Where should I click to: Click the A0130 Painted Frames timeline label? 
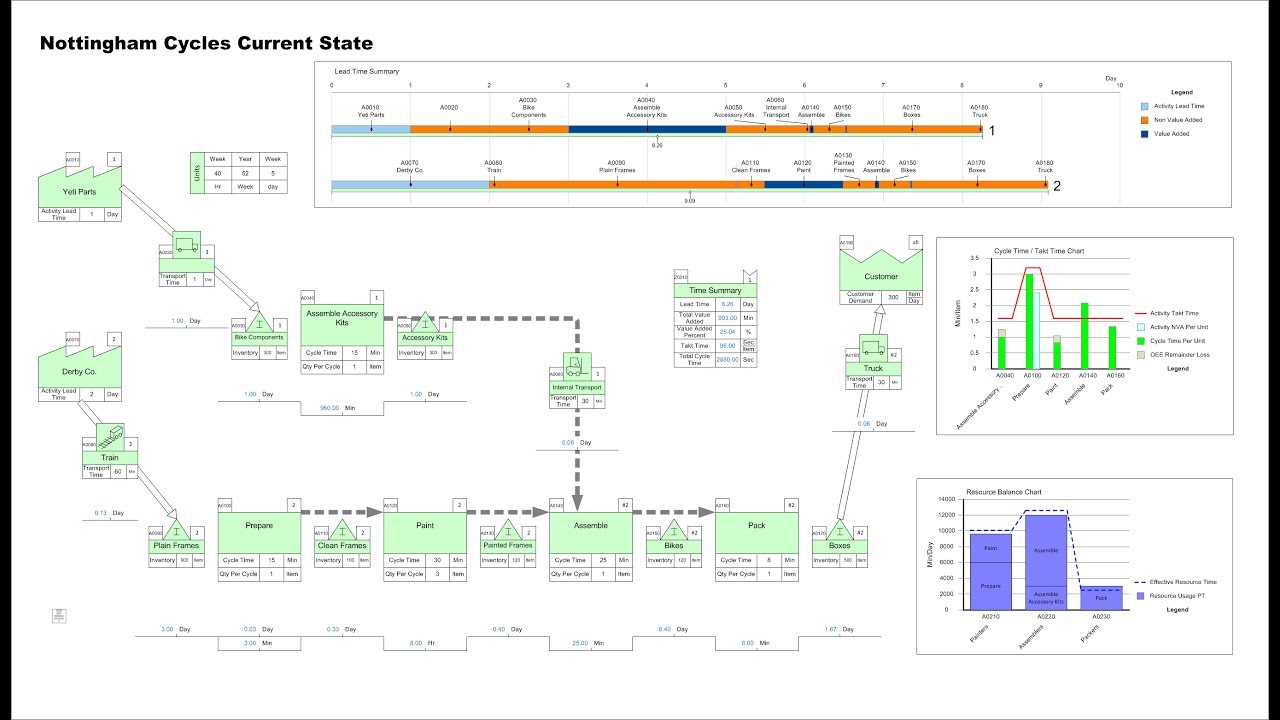(x=843, y=163)
